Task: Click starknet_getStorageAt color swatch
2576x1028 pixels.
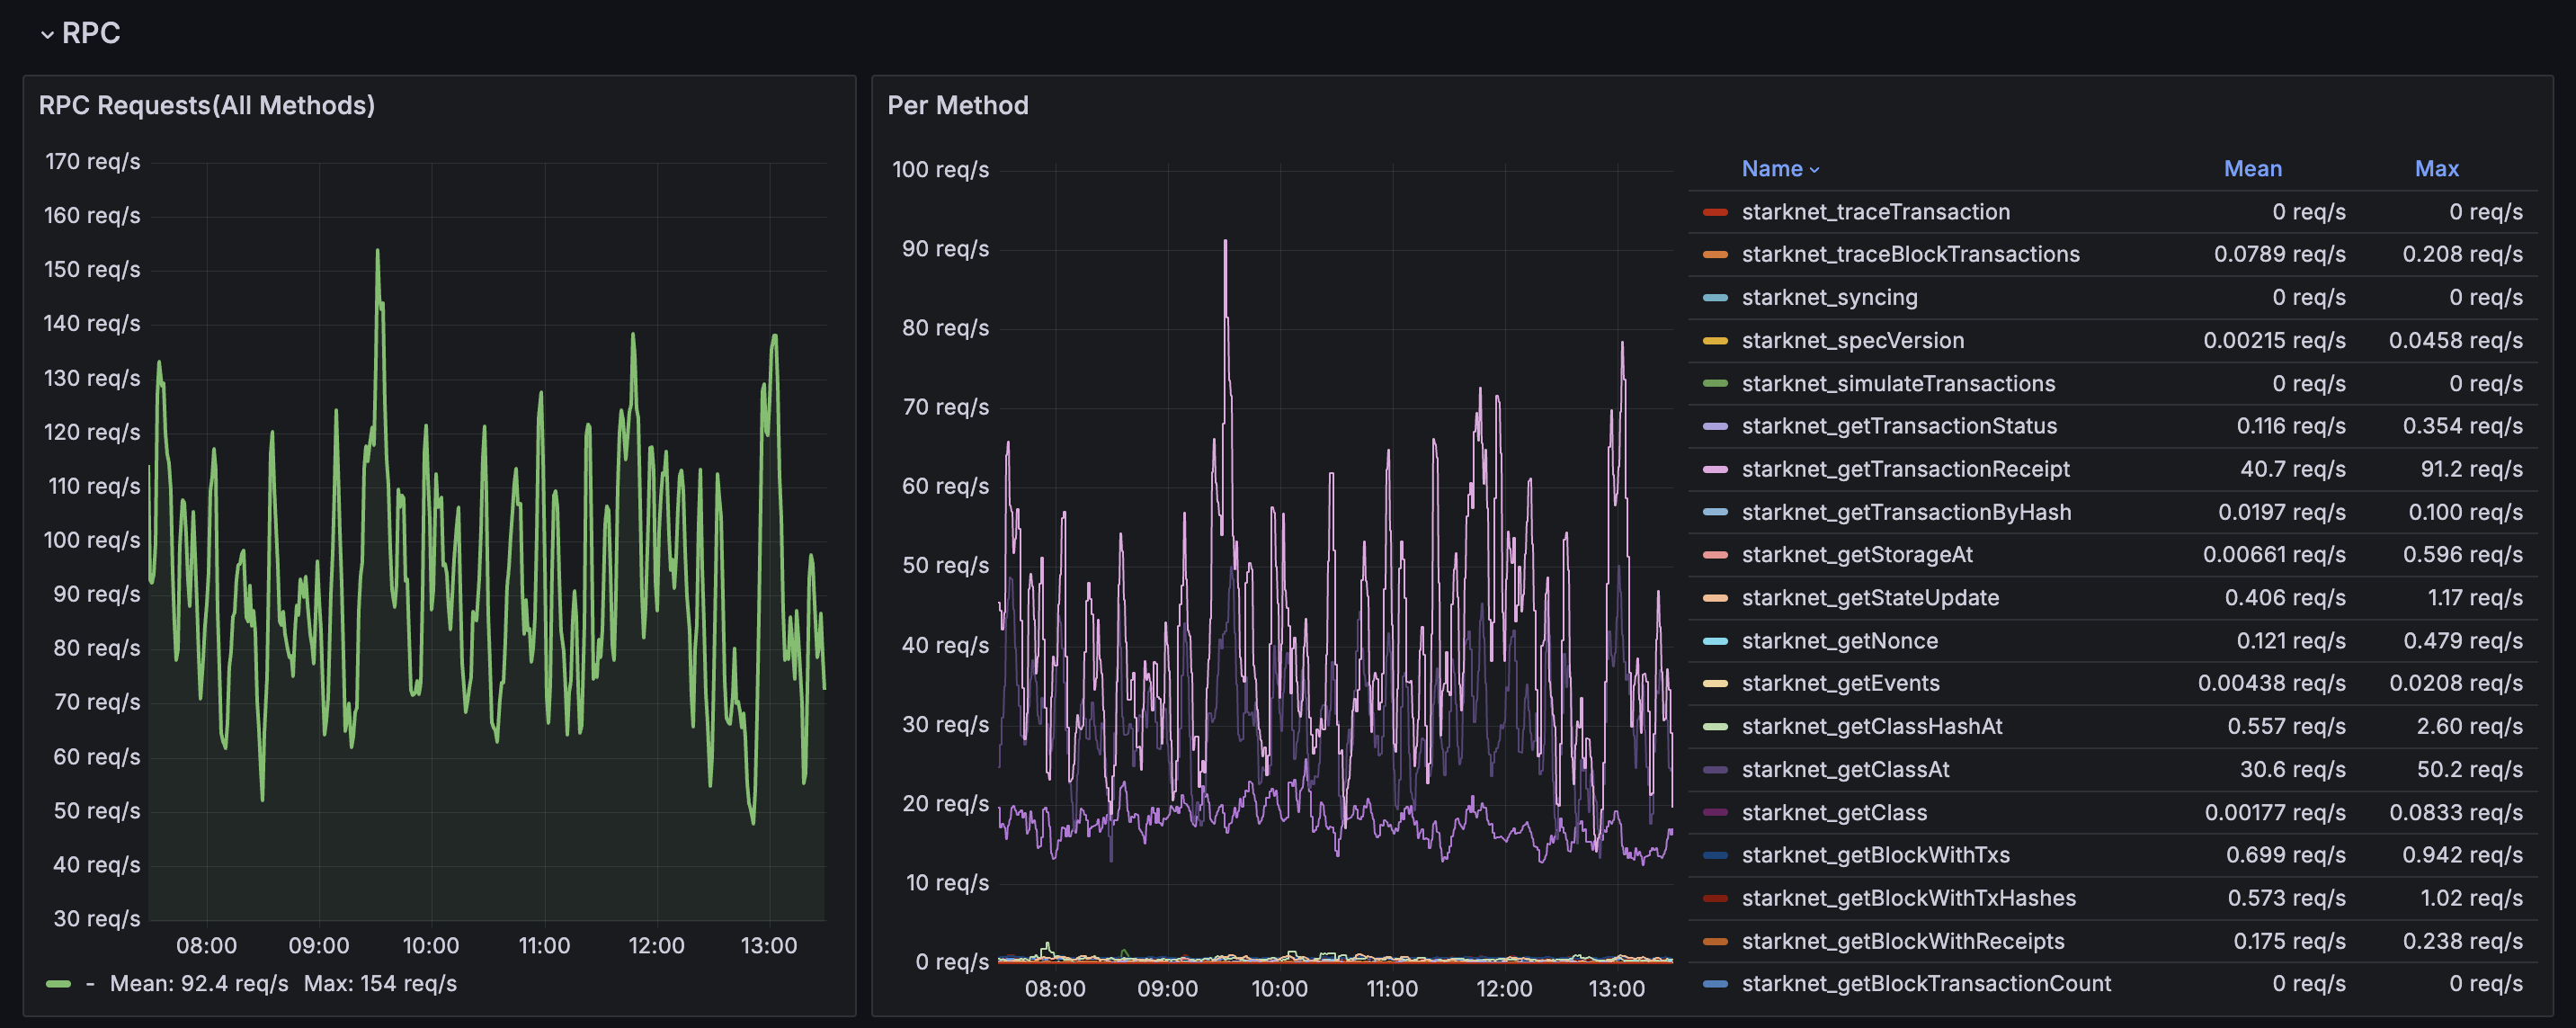Action: click(x=1715, y=555)
